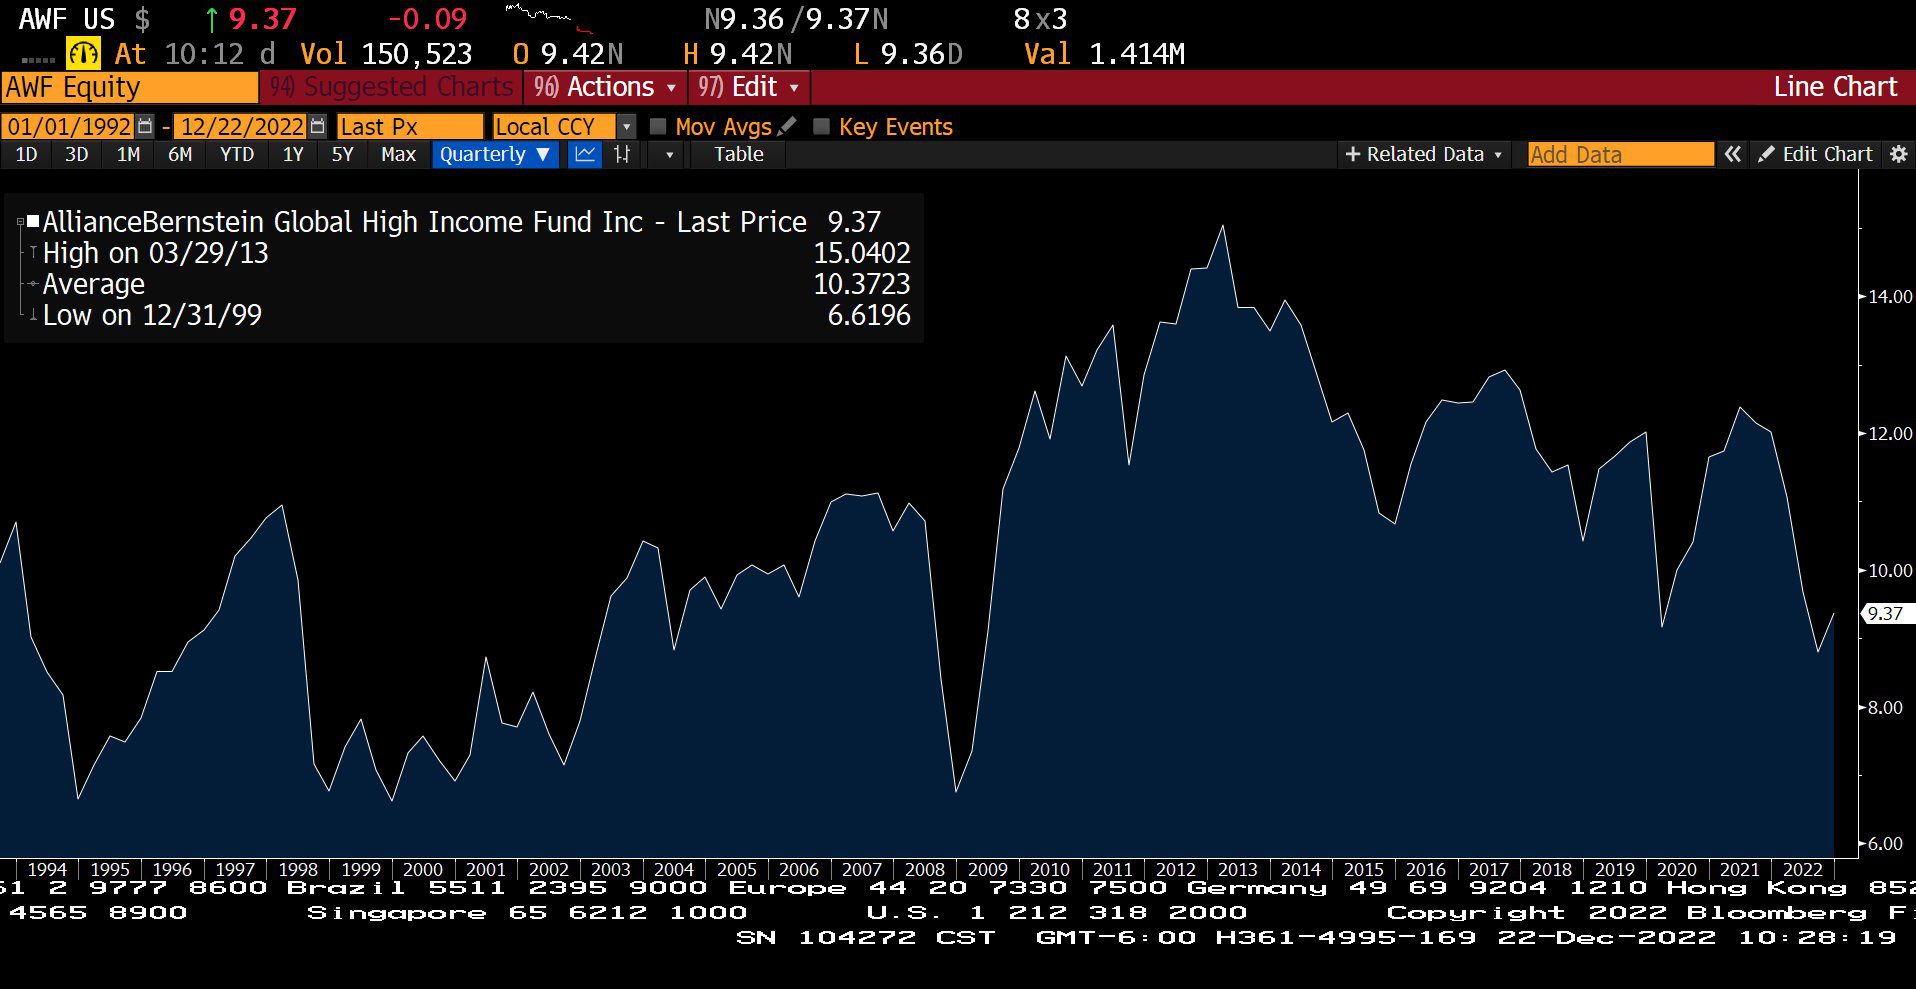The width and height of the screenshot is (1916, 989).
Task: Select the line chart type icon
Action: pos(585,154)
